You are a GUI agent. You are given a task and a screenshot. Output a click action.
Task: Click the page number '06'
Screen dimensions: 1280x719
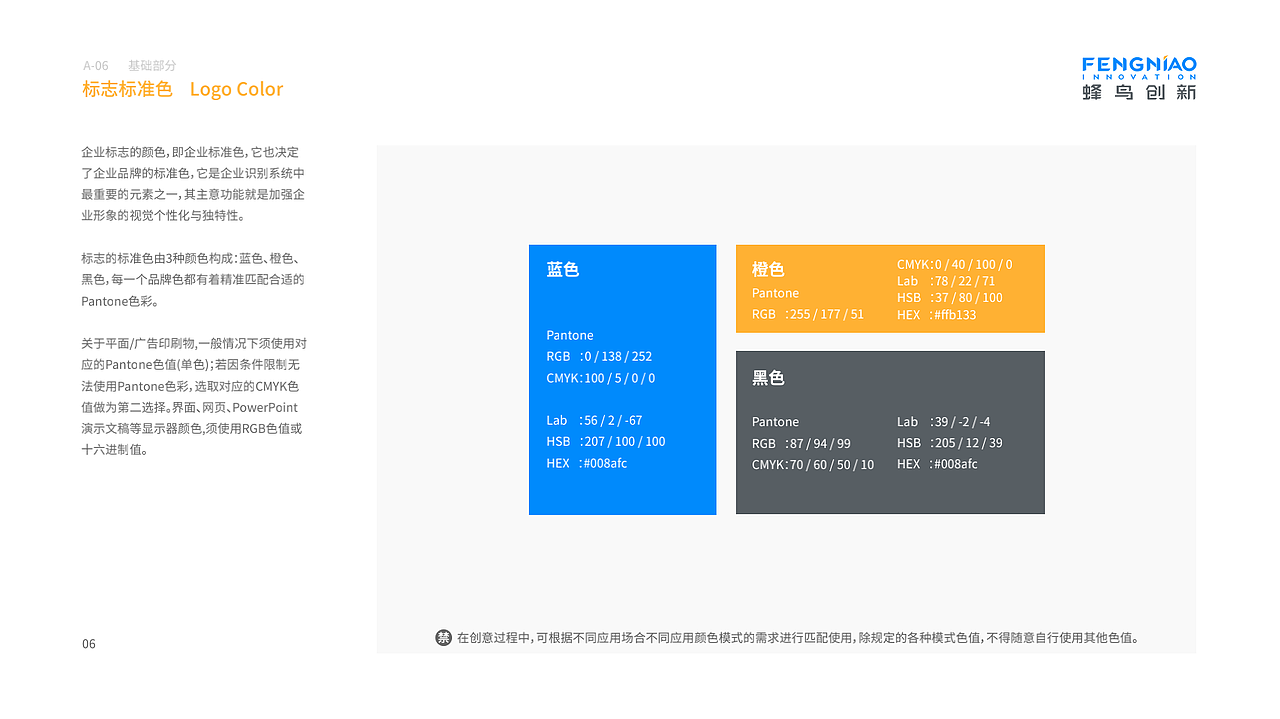click(89, 643)
